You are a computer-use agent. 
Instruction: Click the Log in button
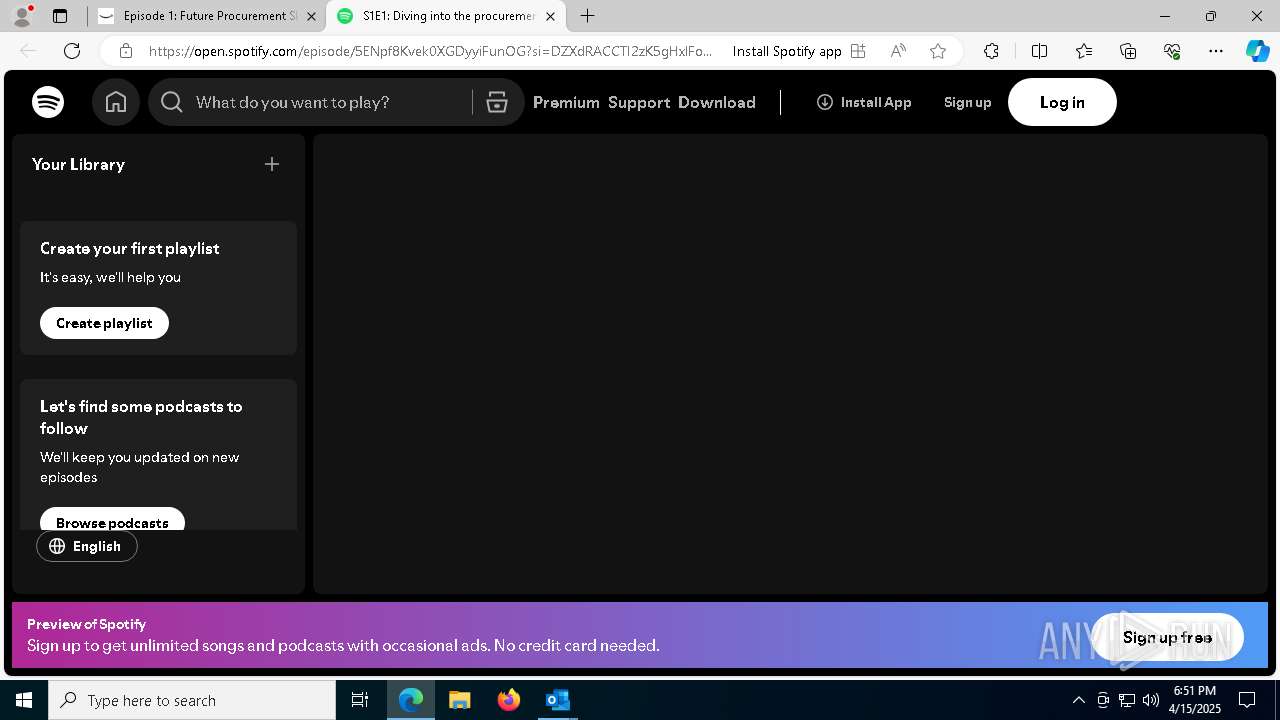(x=1062, y=102)
